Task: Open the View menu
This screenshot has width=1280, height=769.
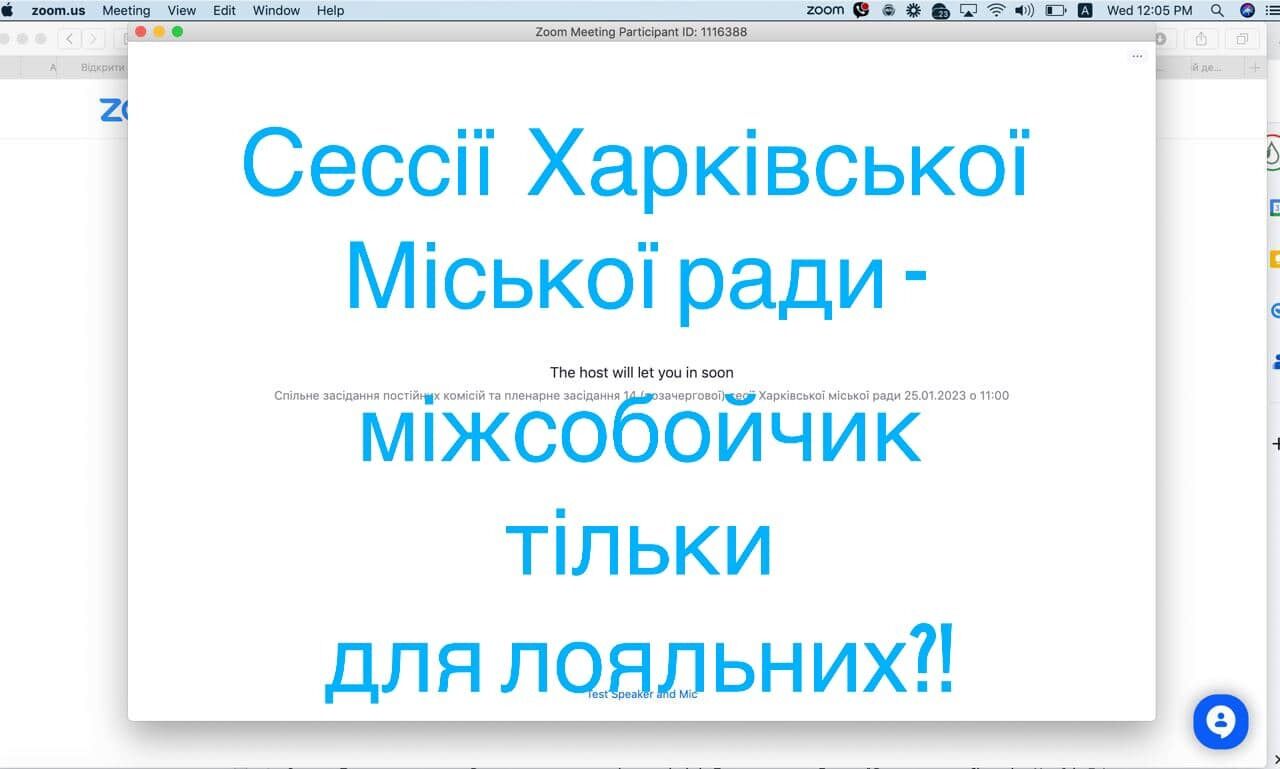Action: (181, 10)
